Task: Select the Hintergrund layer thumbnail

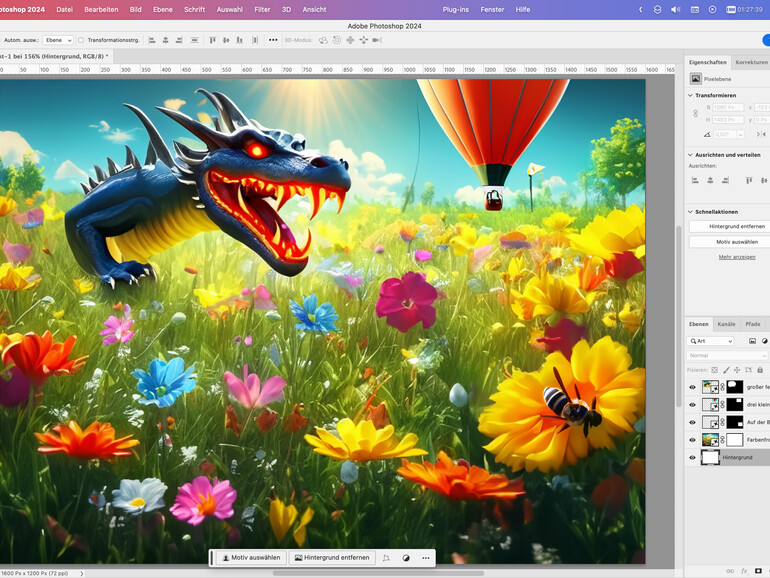Action: pyautogui.click(x=710, y=457)
